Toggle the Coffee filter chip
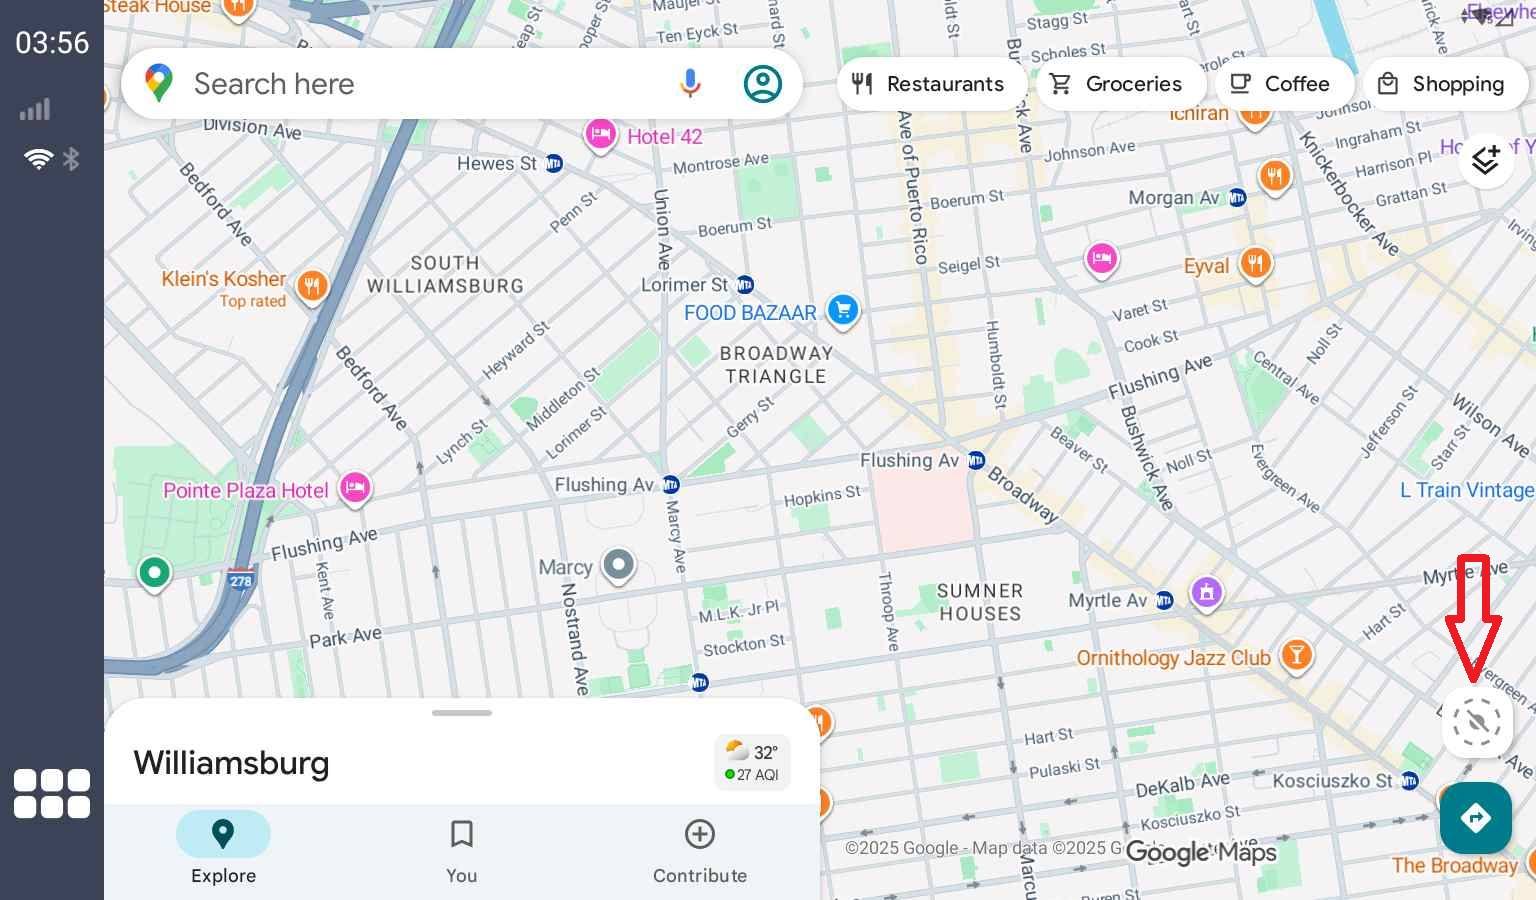1536x900 pixels. (1283, 84)
